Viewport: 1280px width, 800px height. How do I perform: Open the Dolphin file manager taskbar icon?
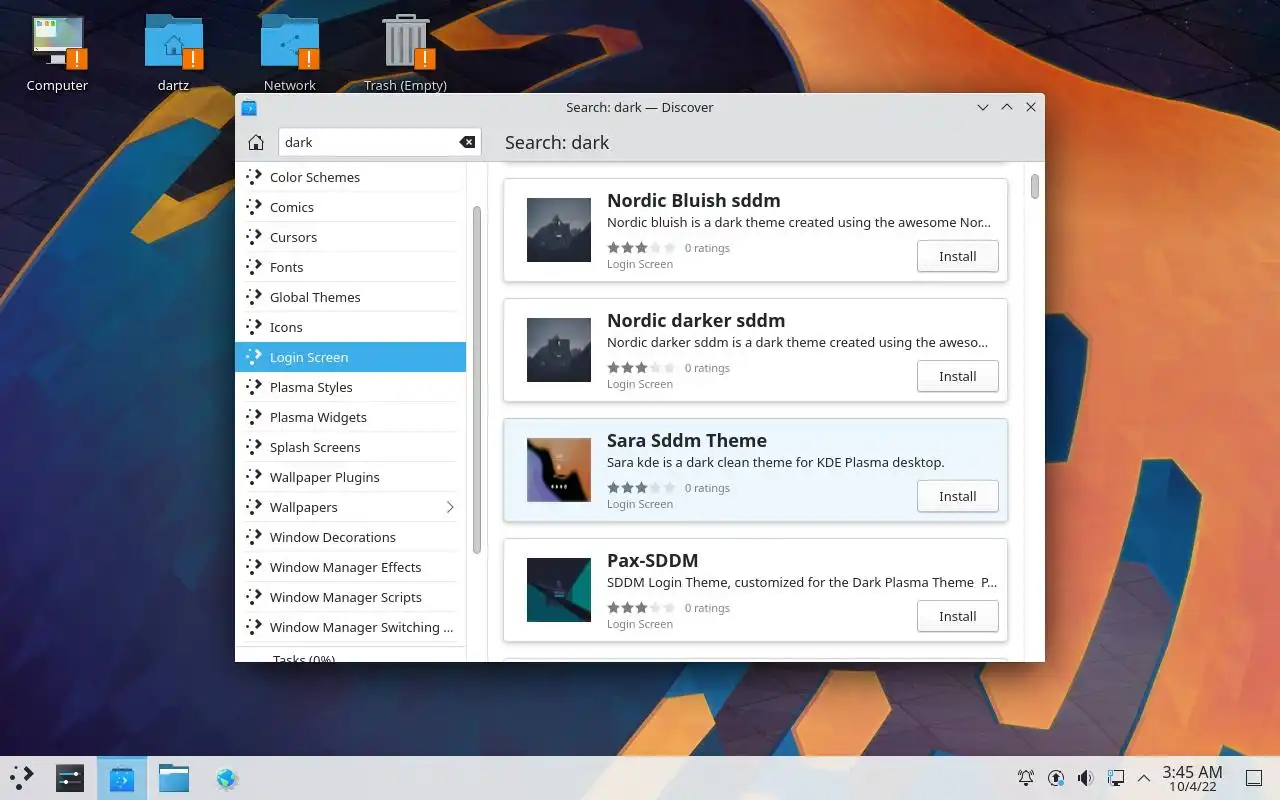point(174,778)
